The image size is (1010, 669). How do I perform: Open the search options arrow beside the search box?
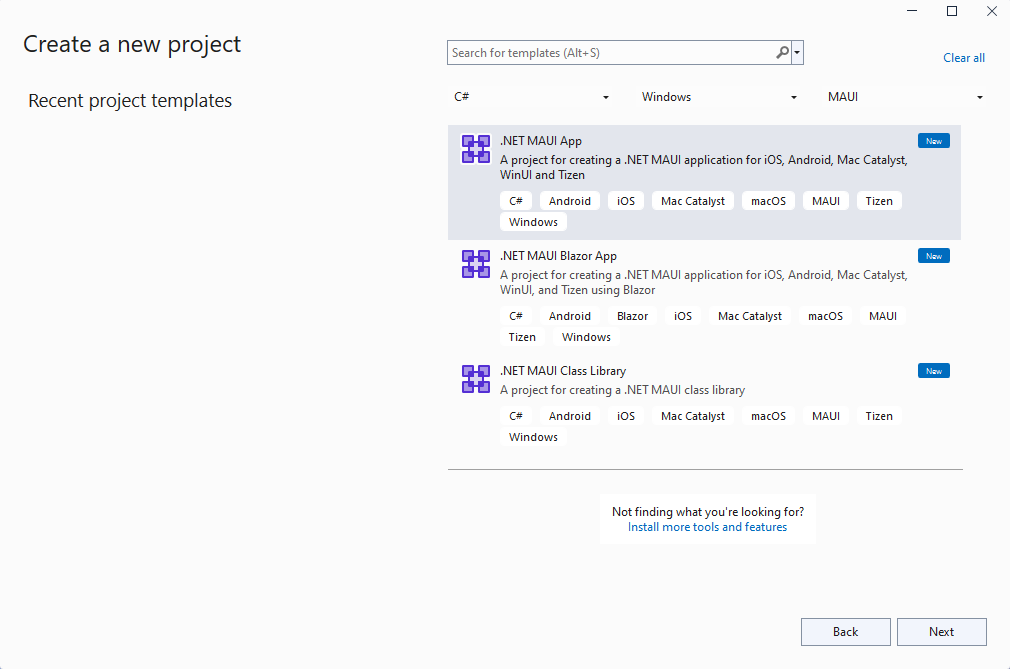pyautogui.click(x=796, y=52)
